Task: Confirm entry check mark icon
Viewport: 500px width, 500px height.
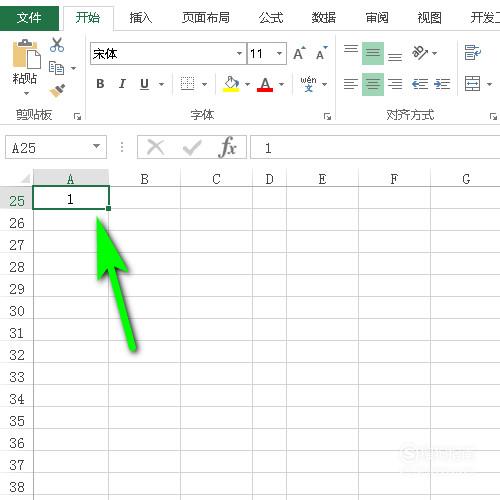Action: pos(192,147)
